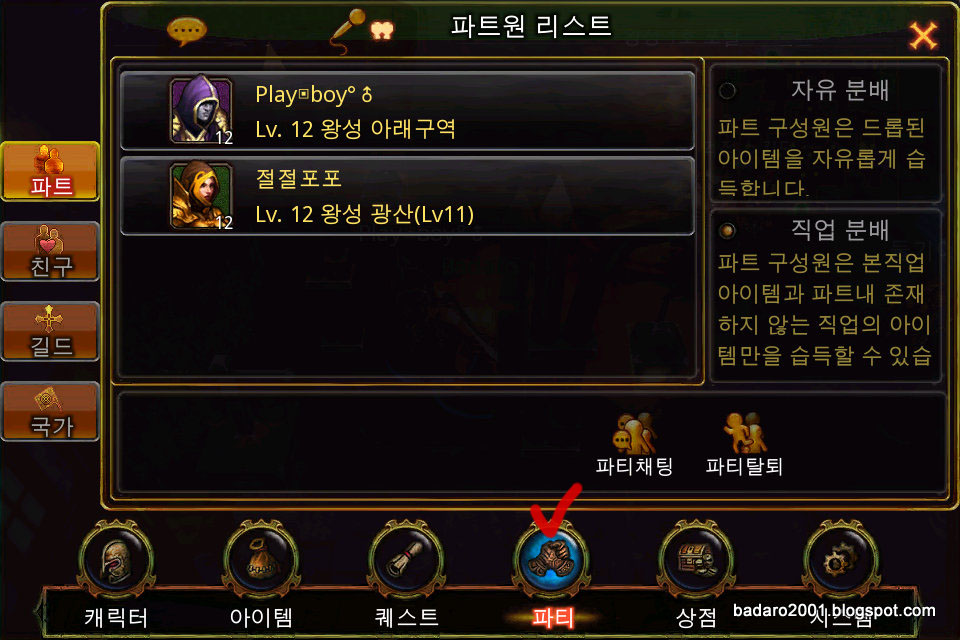Open the 시스템 gear icon

841,559
